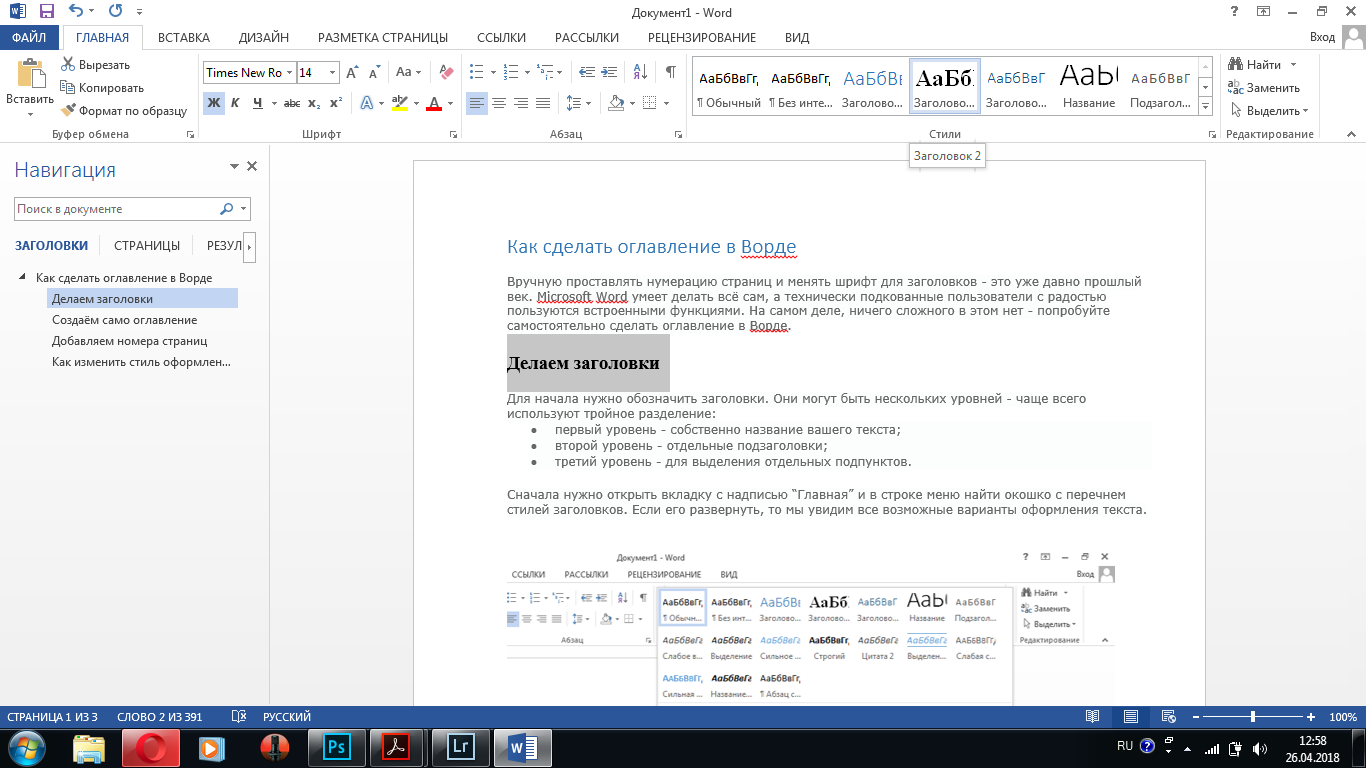
Task: Center align the paragraph text
Action: 498,103
